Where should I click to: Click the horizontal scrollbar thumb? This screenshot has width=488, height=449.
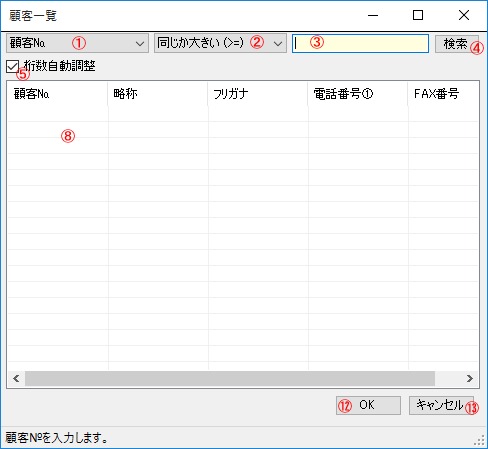(230, 378)
